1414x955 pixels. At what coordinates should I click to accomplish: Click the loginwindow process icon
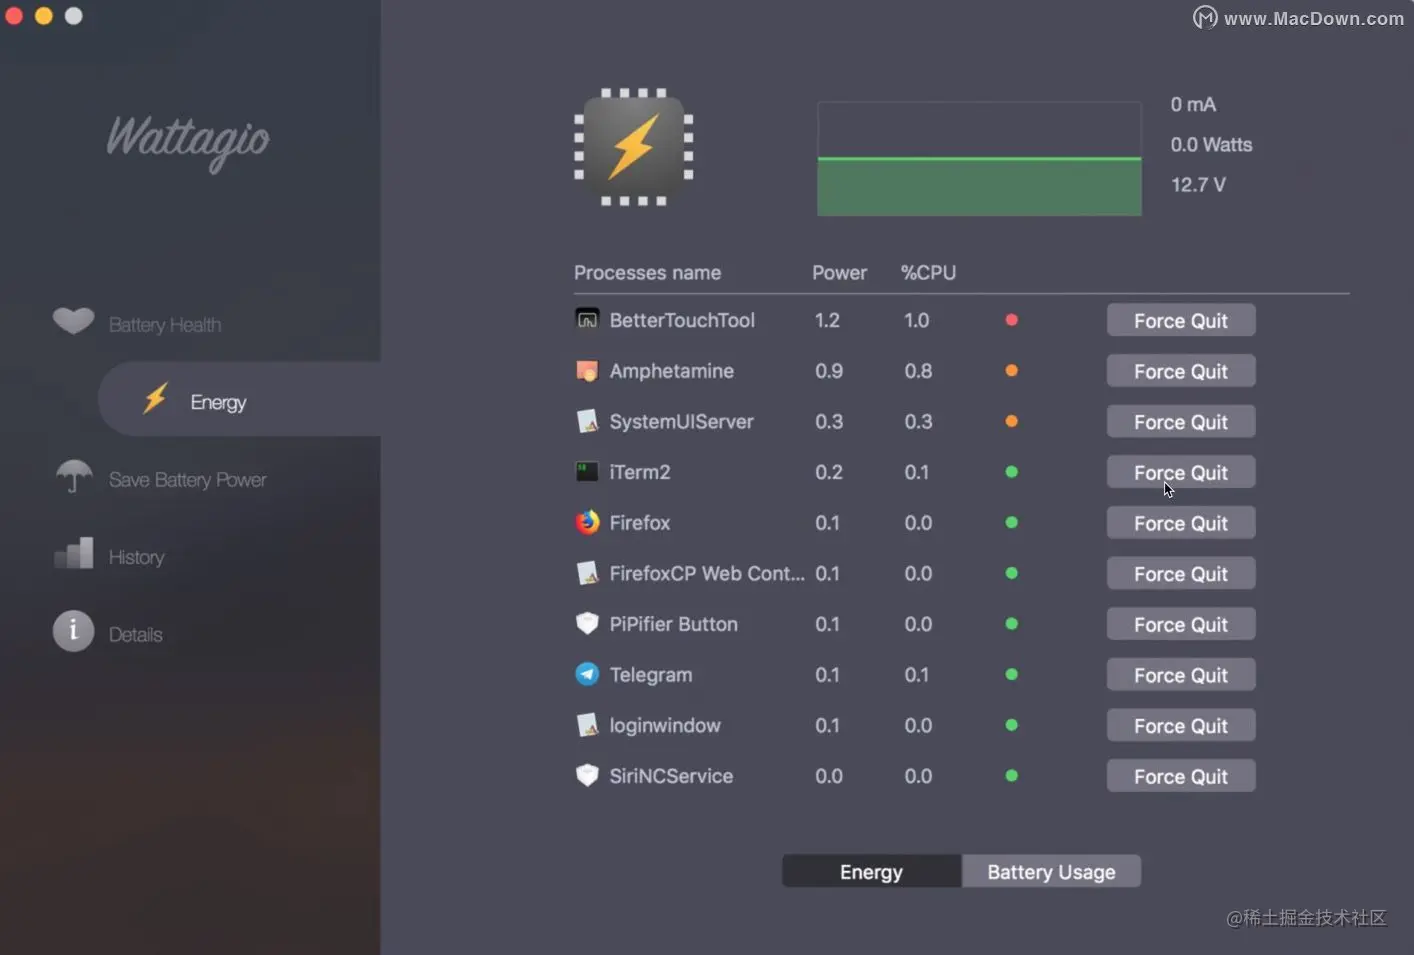(x=587, y=725)
